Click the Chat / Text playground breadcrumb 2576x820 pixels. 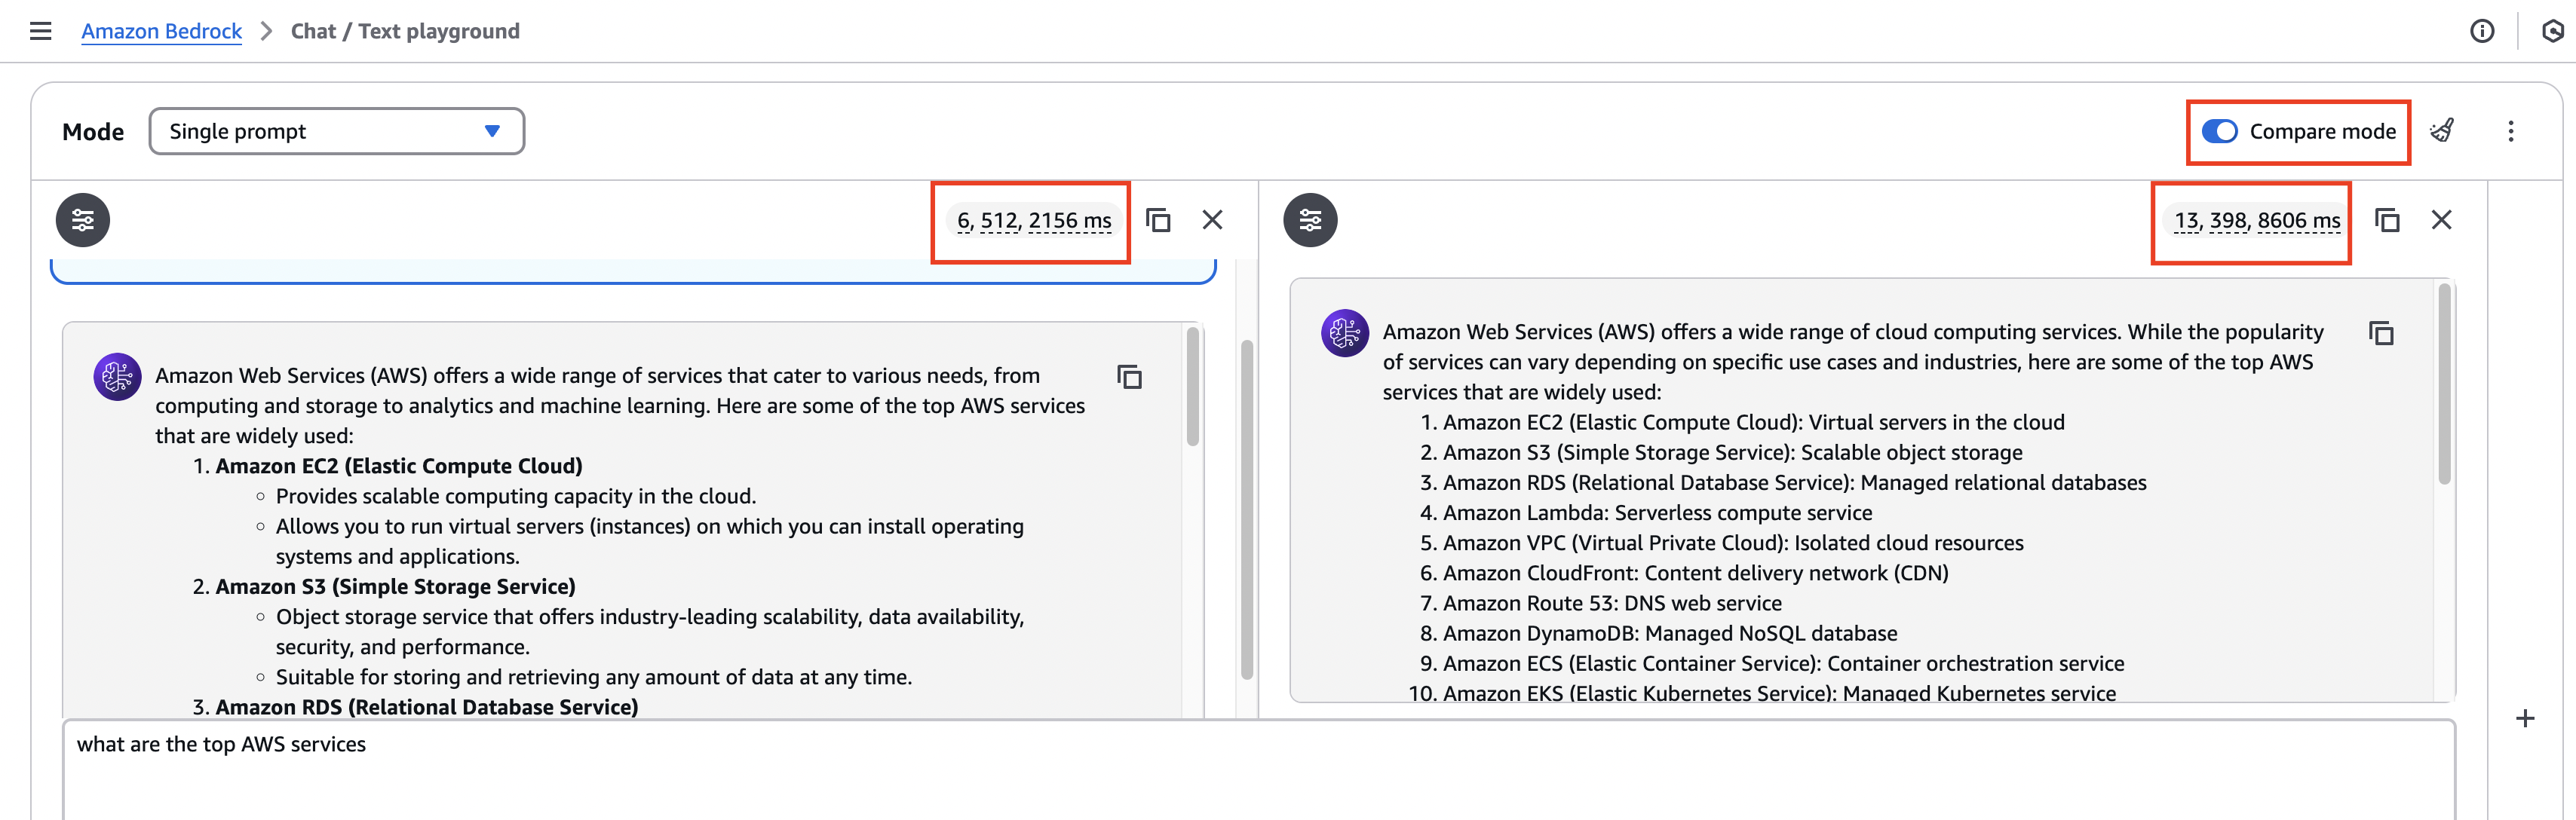coord(405,31)
